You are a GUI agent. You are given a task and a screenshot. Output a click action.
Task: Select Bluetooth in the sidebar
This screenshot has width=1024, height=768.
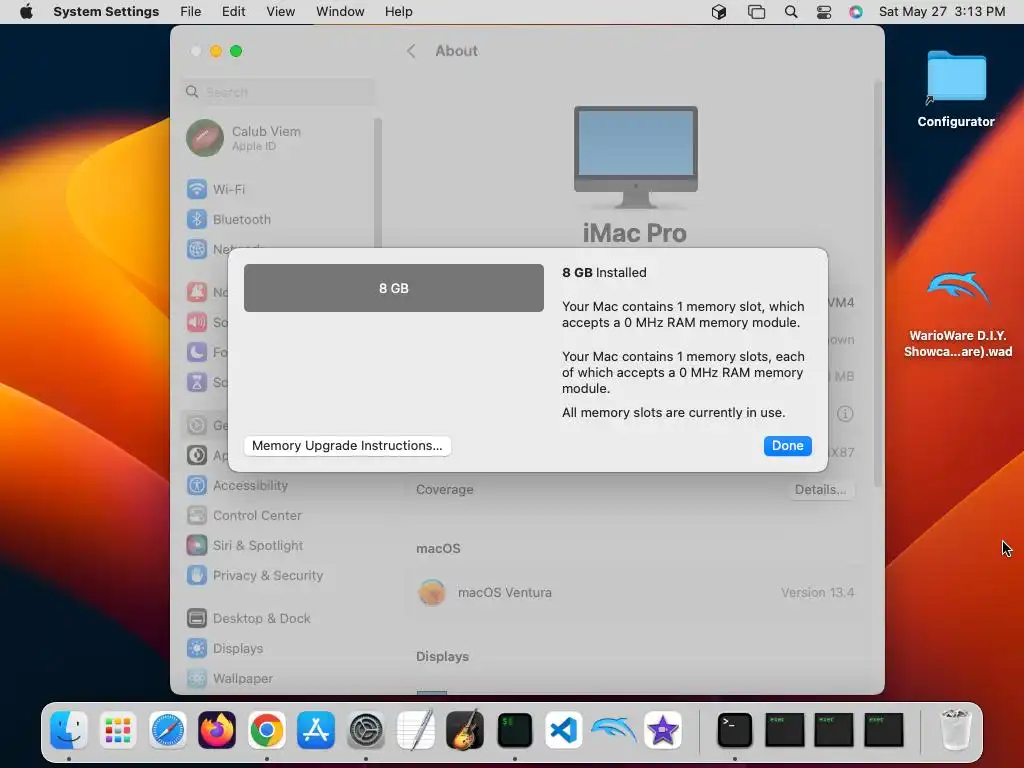pyautogui.click(x=280, y=219)
